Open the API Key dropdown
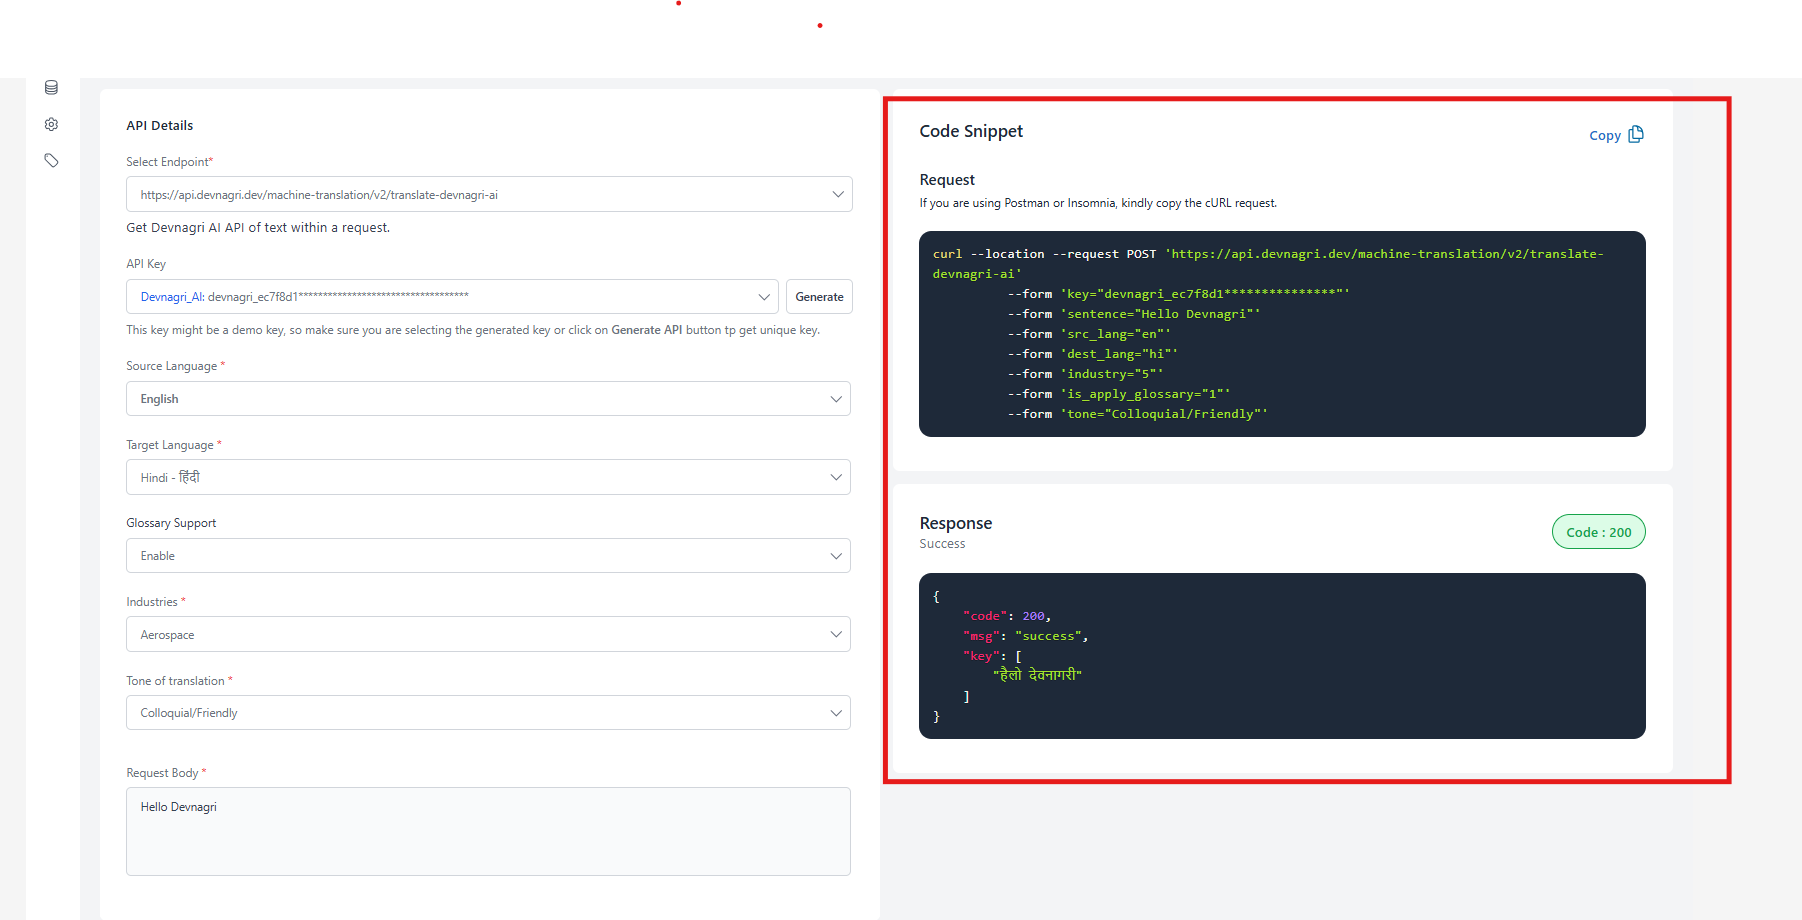 tap(452, 297)
